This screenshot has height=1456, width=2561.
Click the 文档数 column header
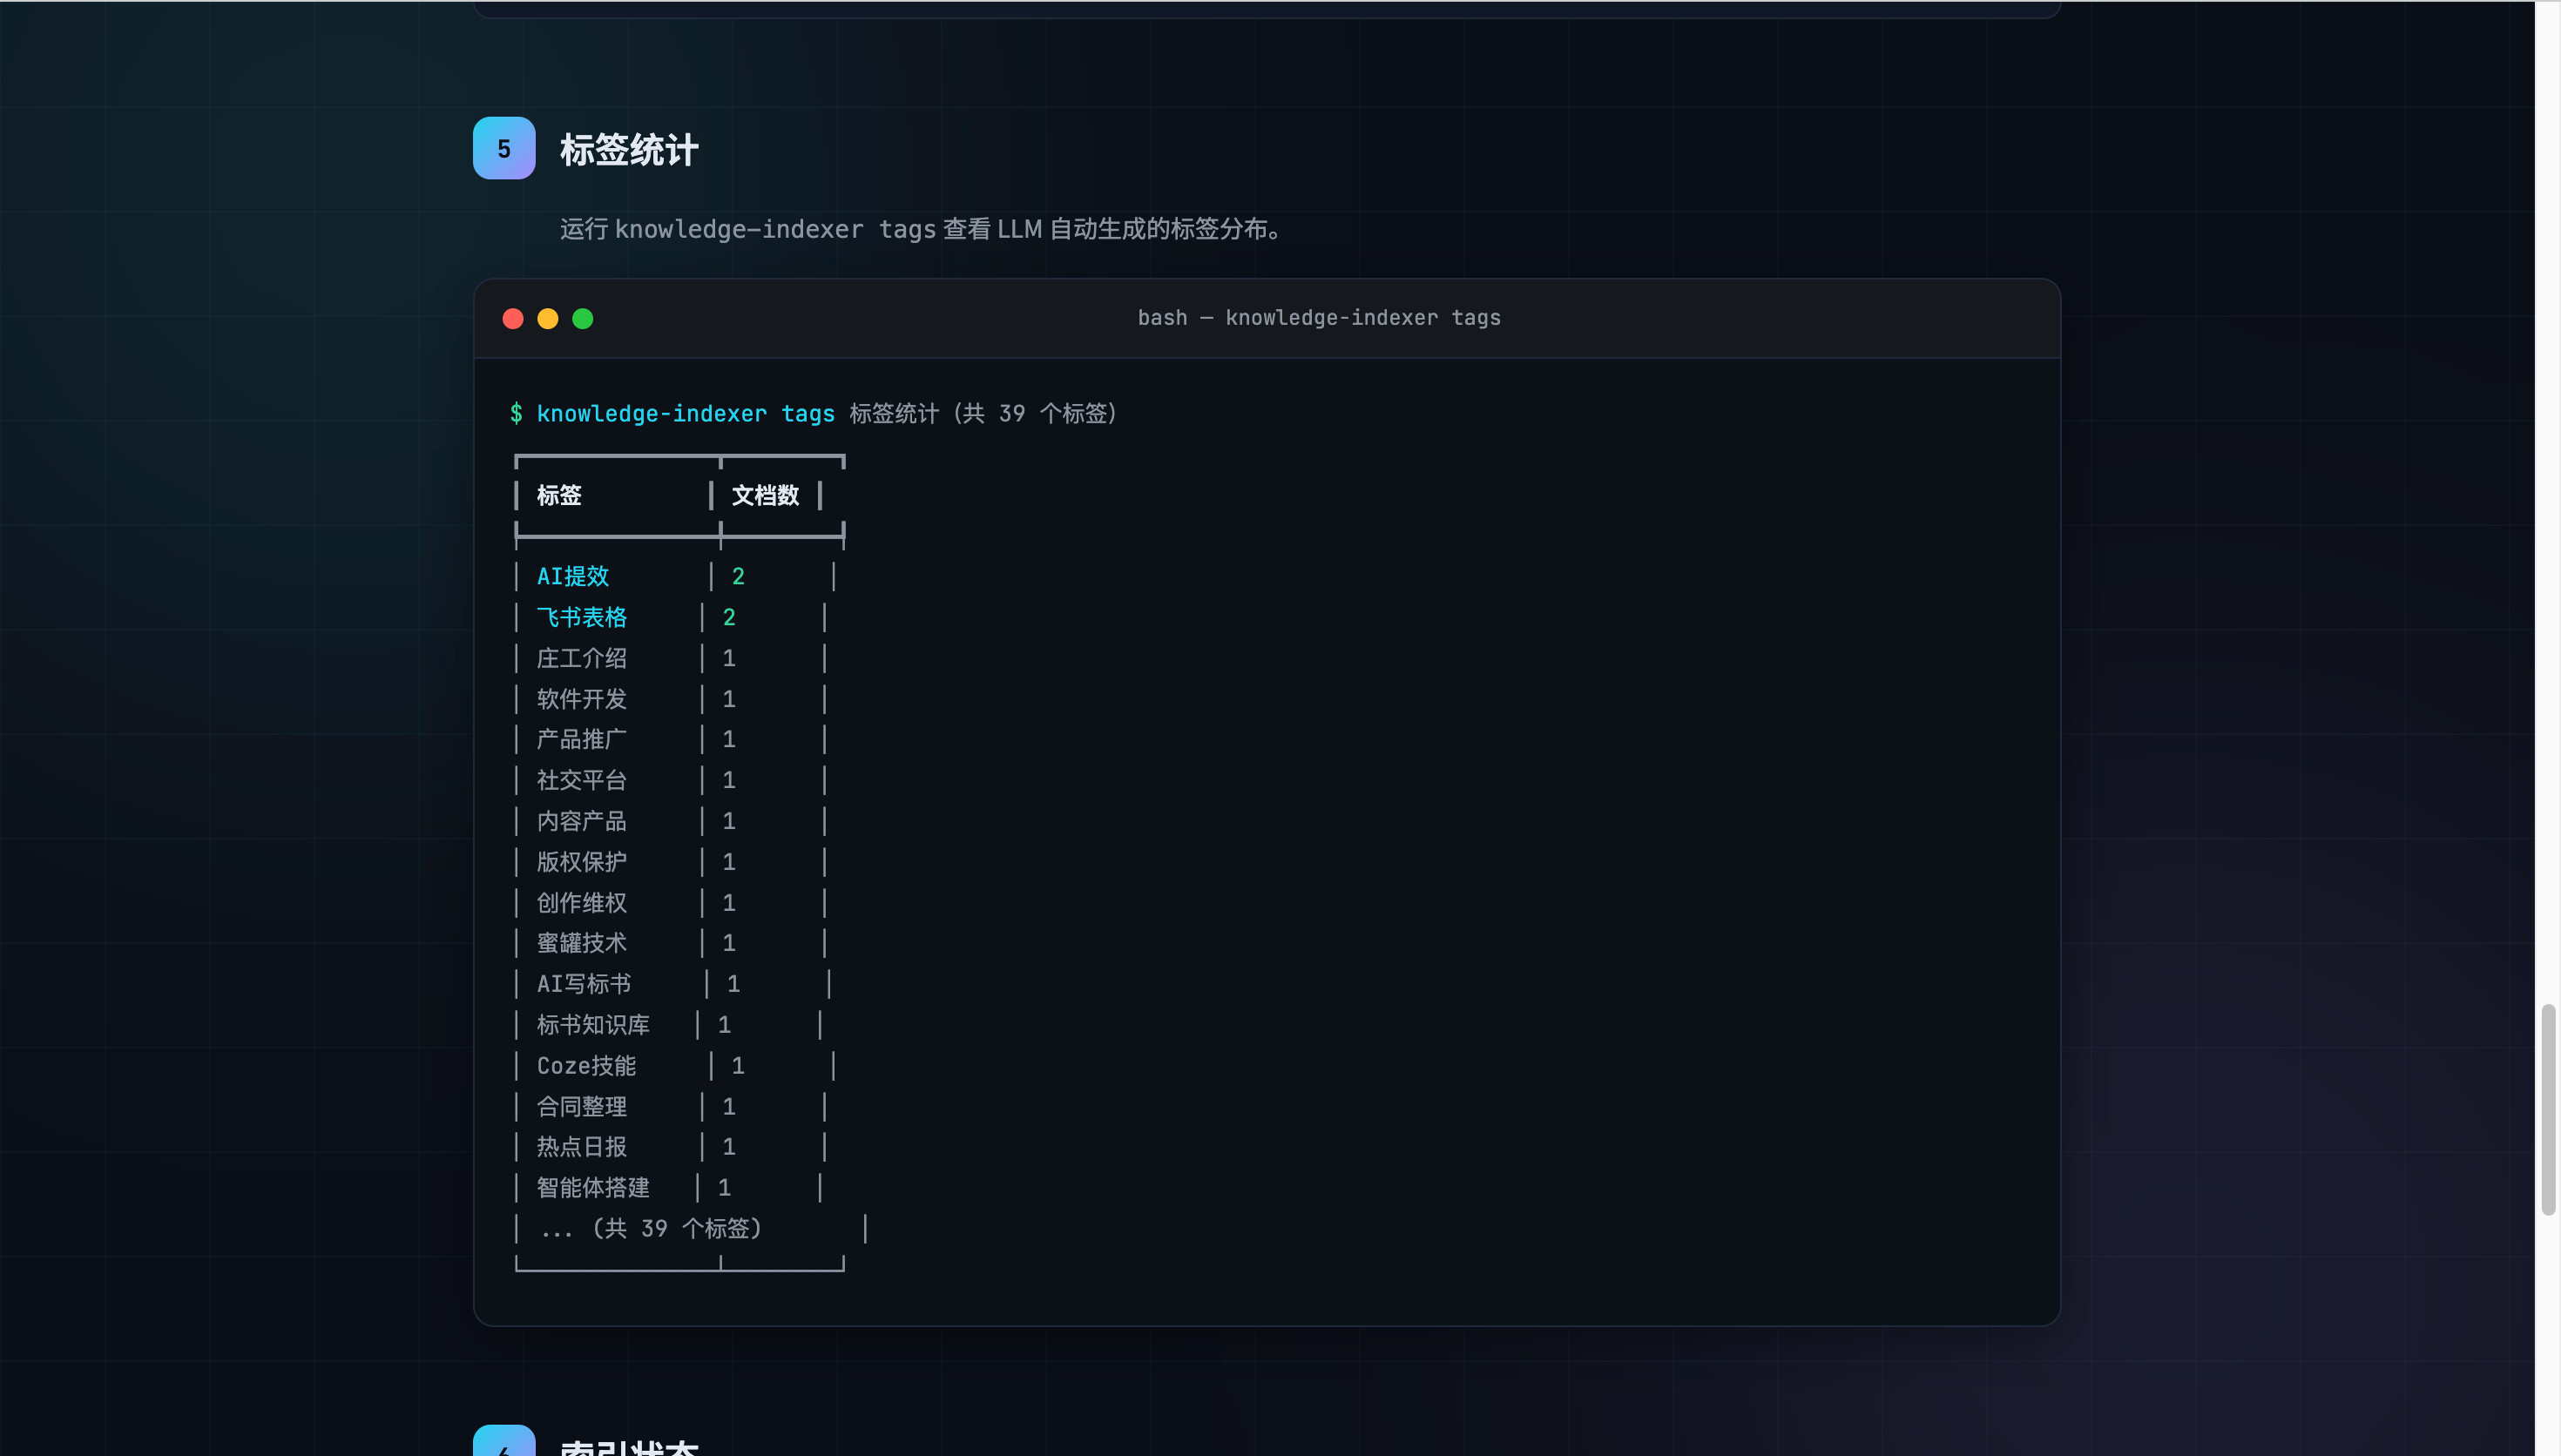[765, 495]
